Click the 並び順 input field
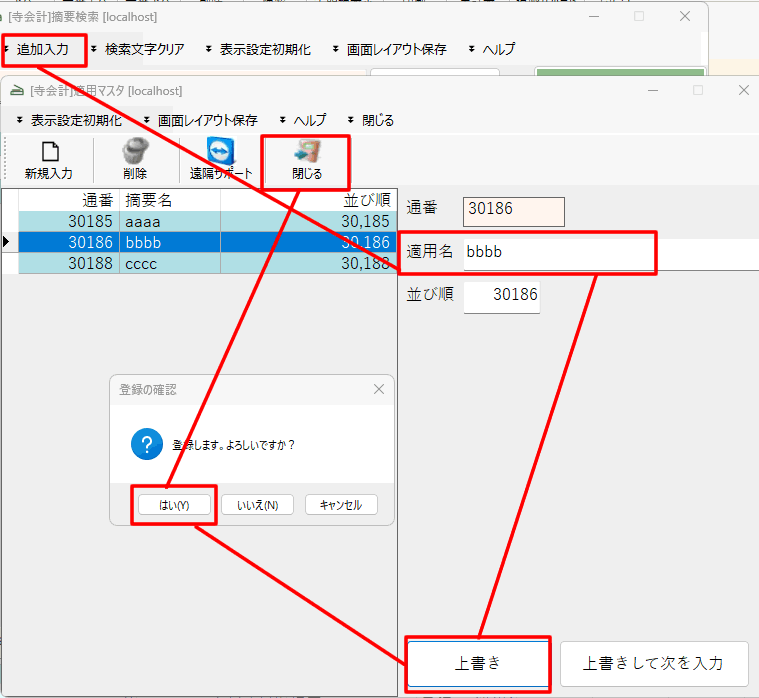 [x=502, y=295]
